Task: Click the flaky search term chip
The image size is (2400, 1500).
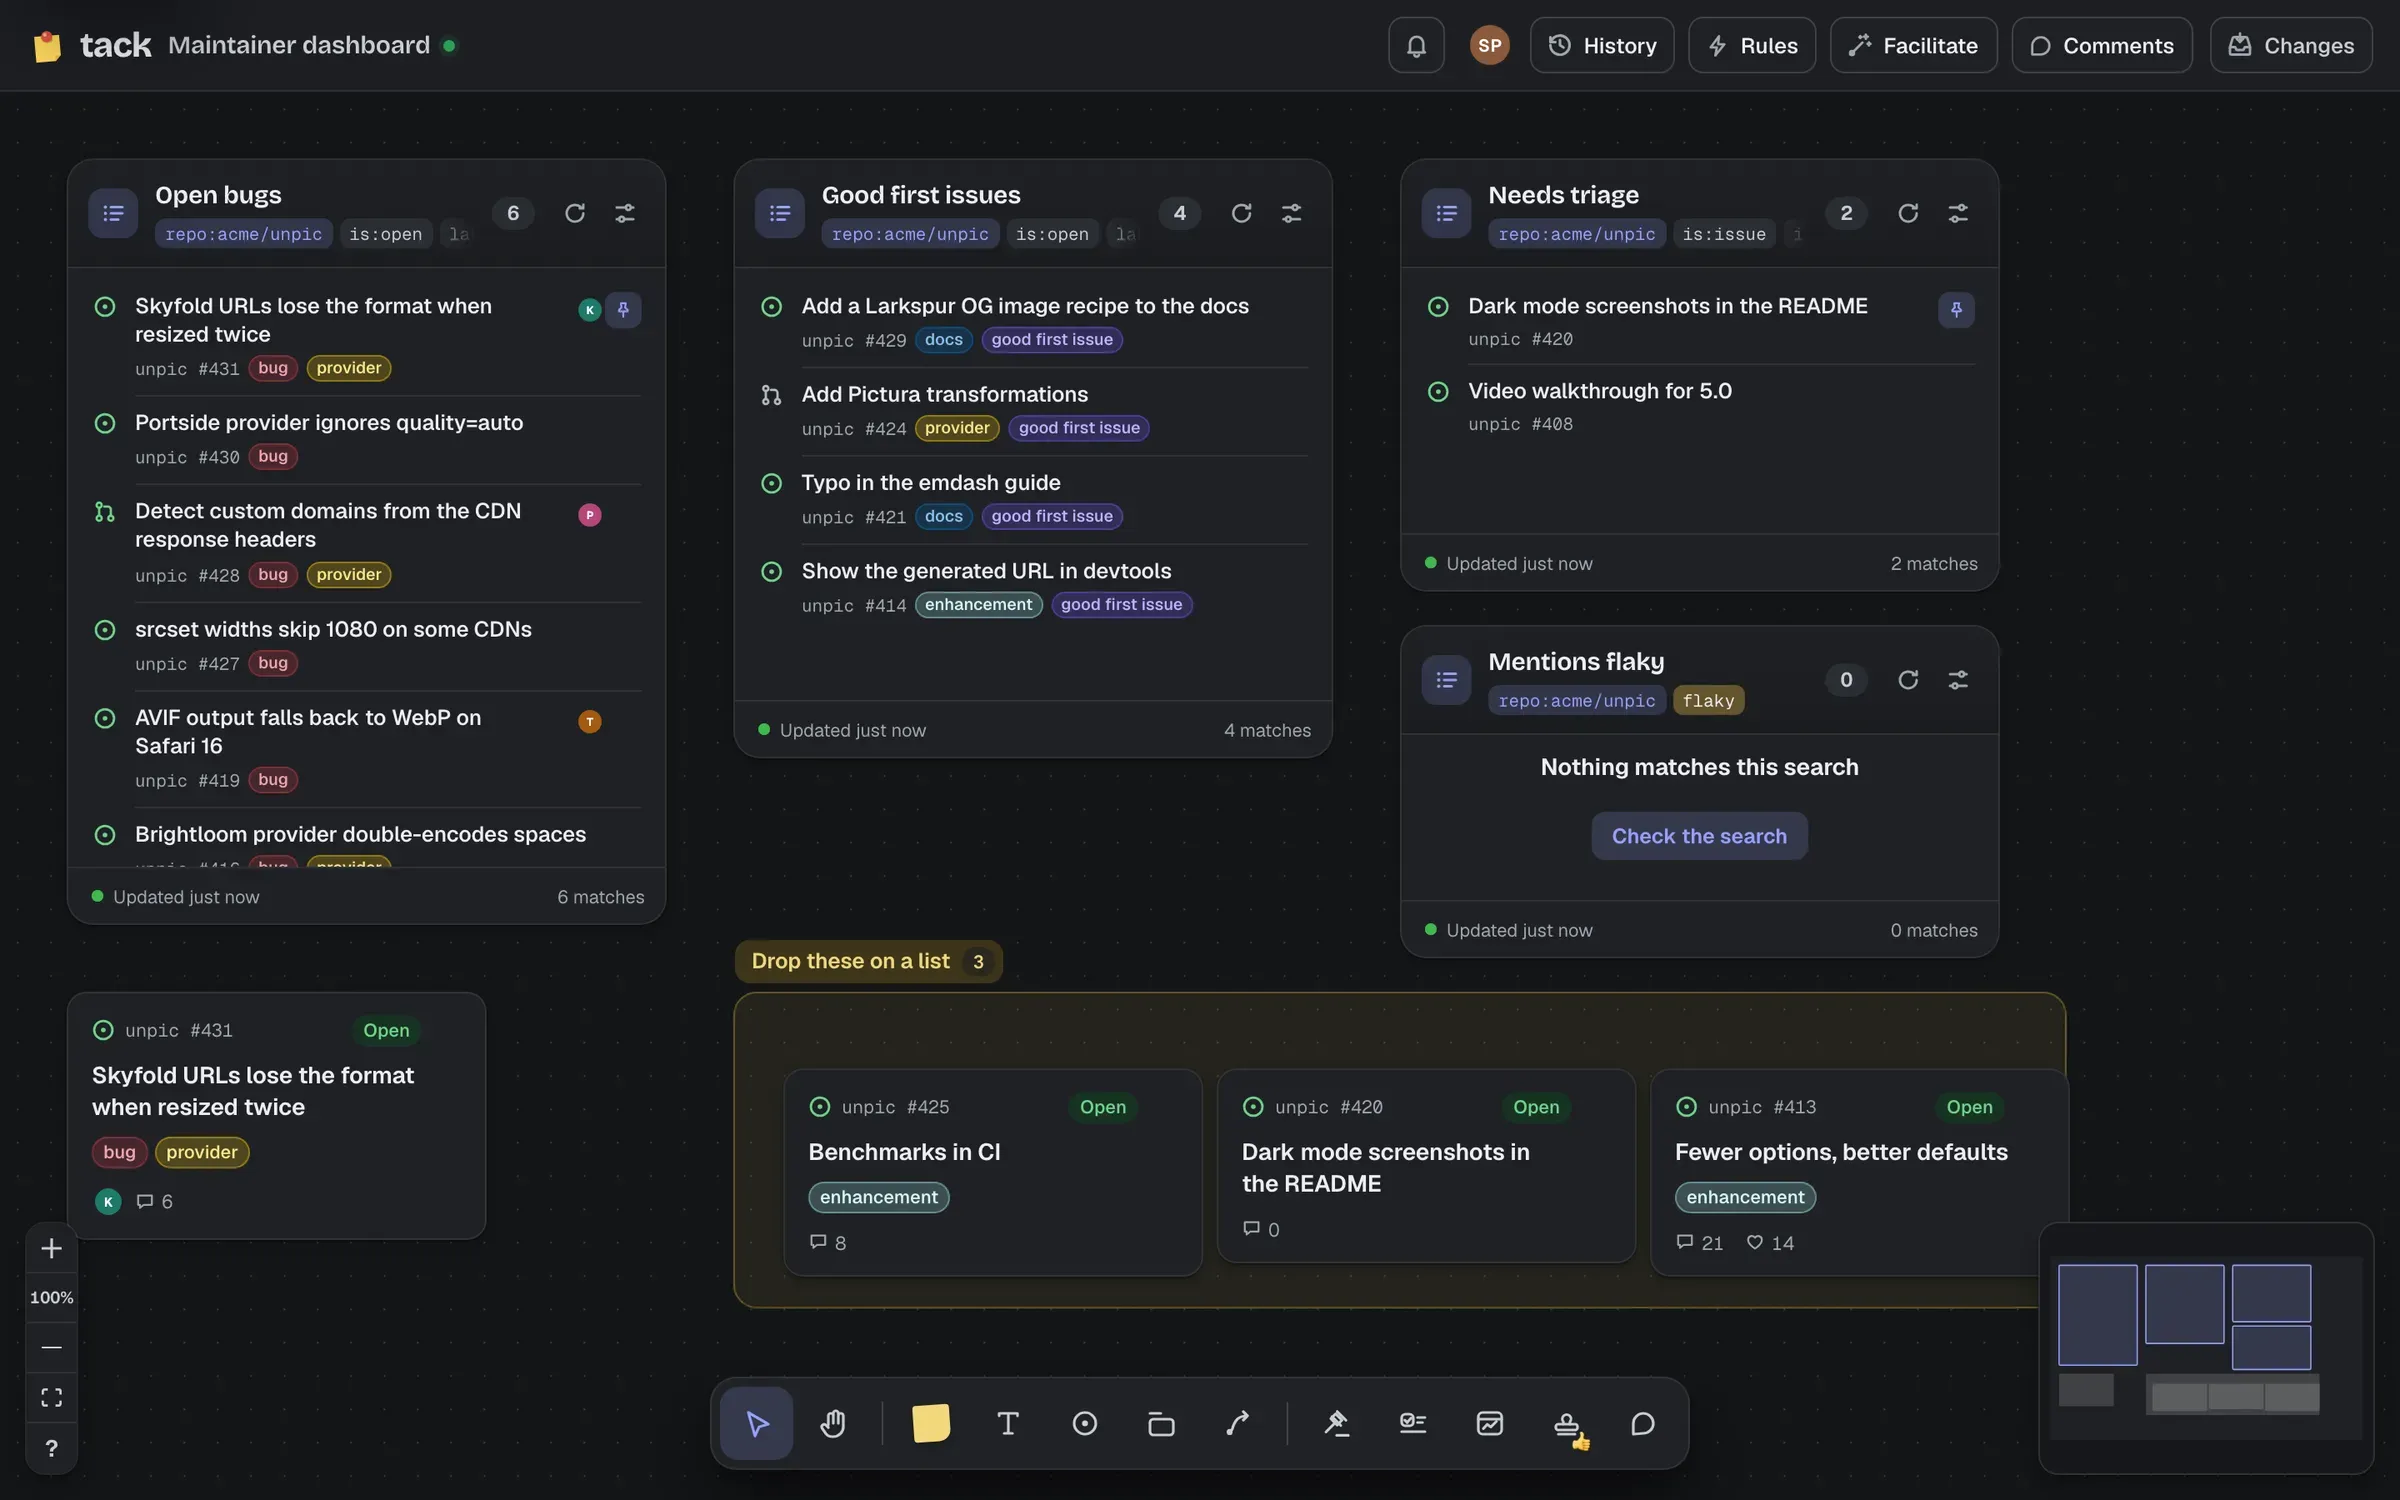Action: point(1708,701)
